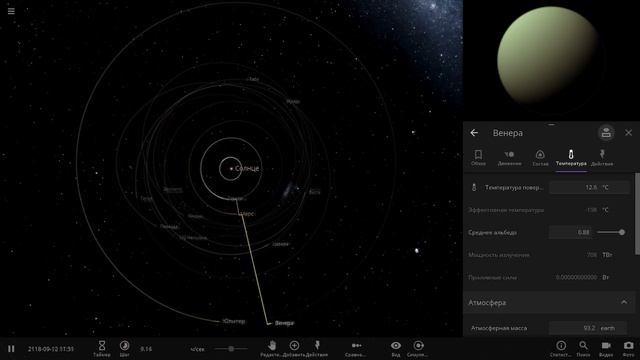This screenshot has height=360, width=640.
Task: Select the Юпитер label in the view
Action: click(234, 321)
